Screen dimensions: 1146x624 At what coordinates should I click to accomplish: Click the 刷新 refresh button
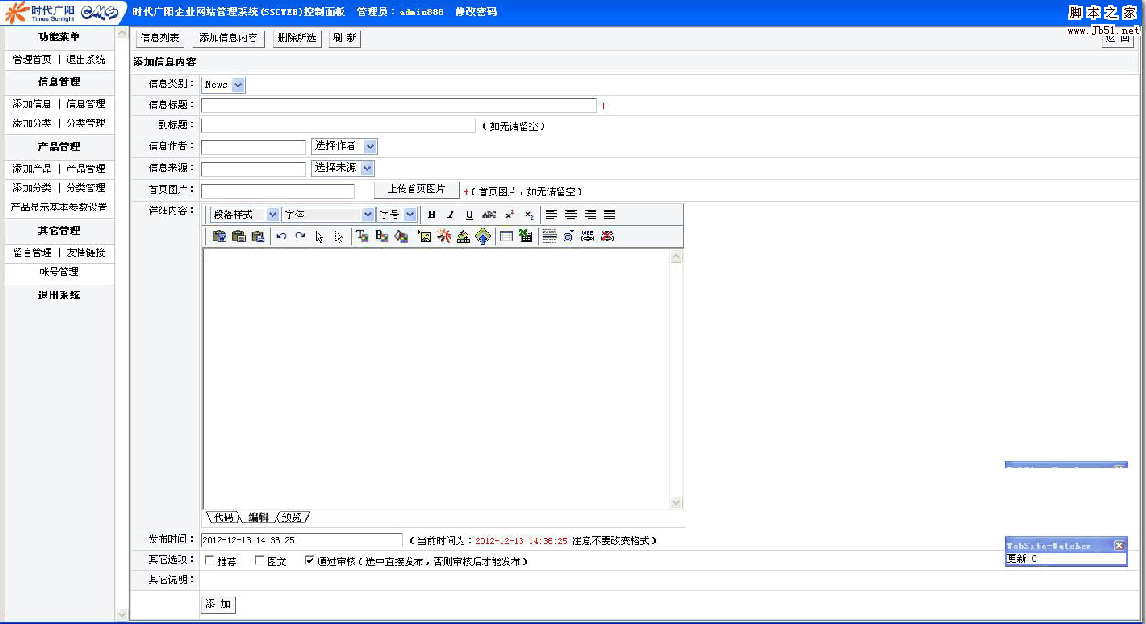[x=344, y=38]
